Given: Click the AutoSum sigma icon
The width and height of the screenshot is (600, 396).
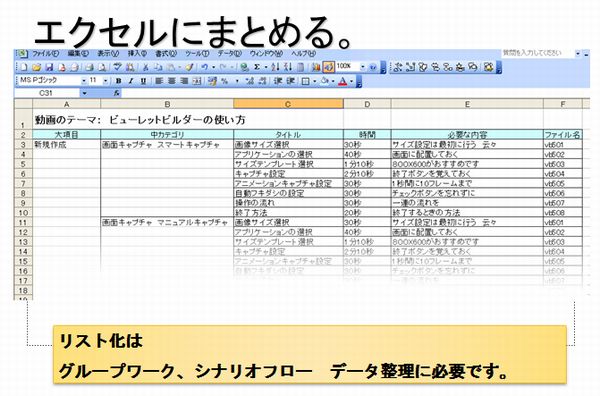Looking at the screenshot, I should tap(257, 67).
